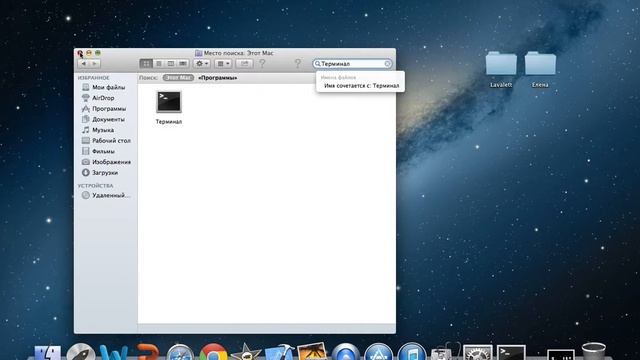Viewport: 640px width, 360px height.
Task: Click the question mark next to Share button
Action: 262,63
